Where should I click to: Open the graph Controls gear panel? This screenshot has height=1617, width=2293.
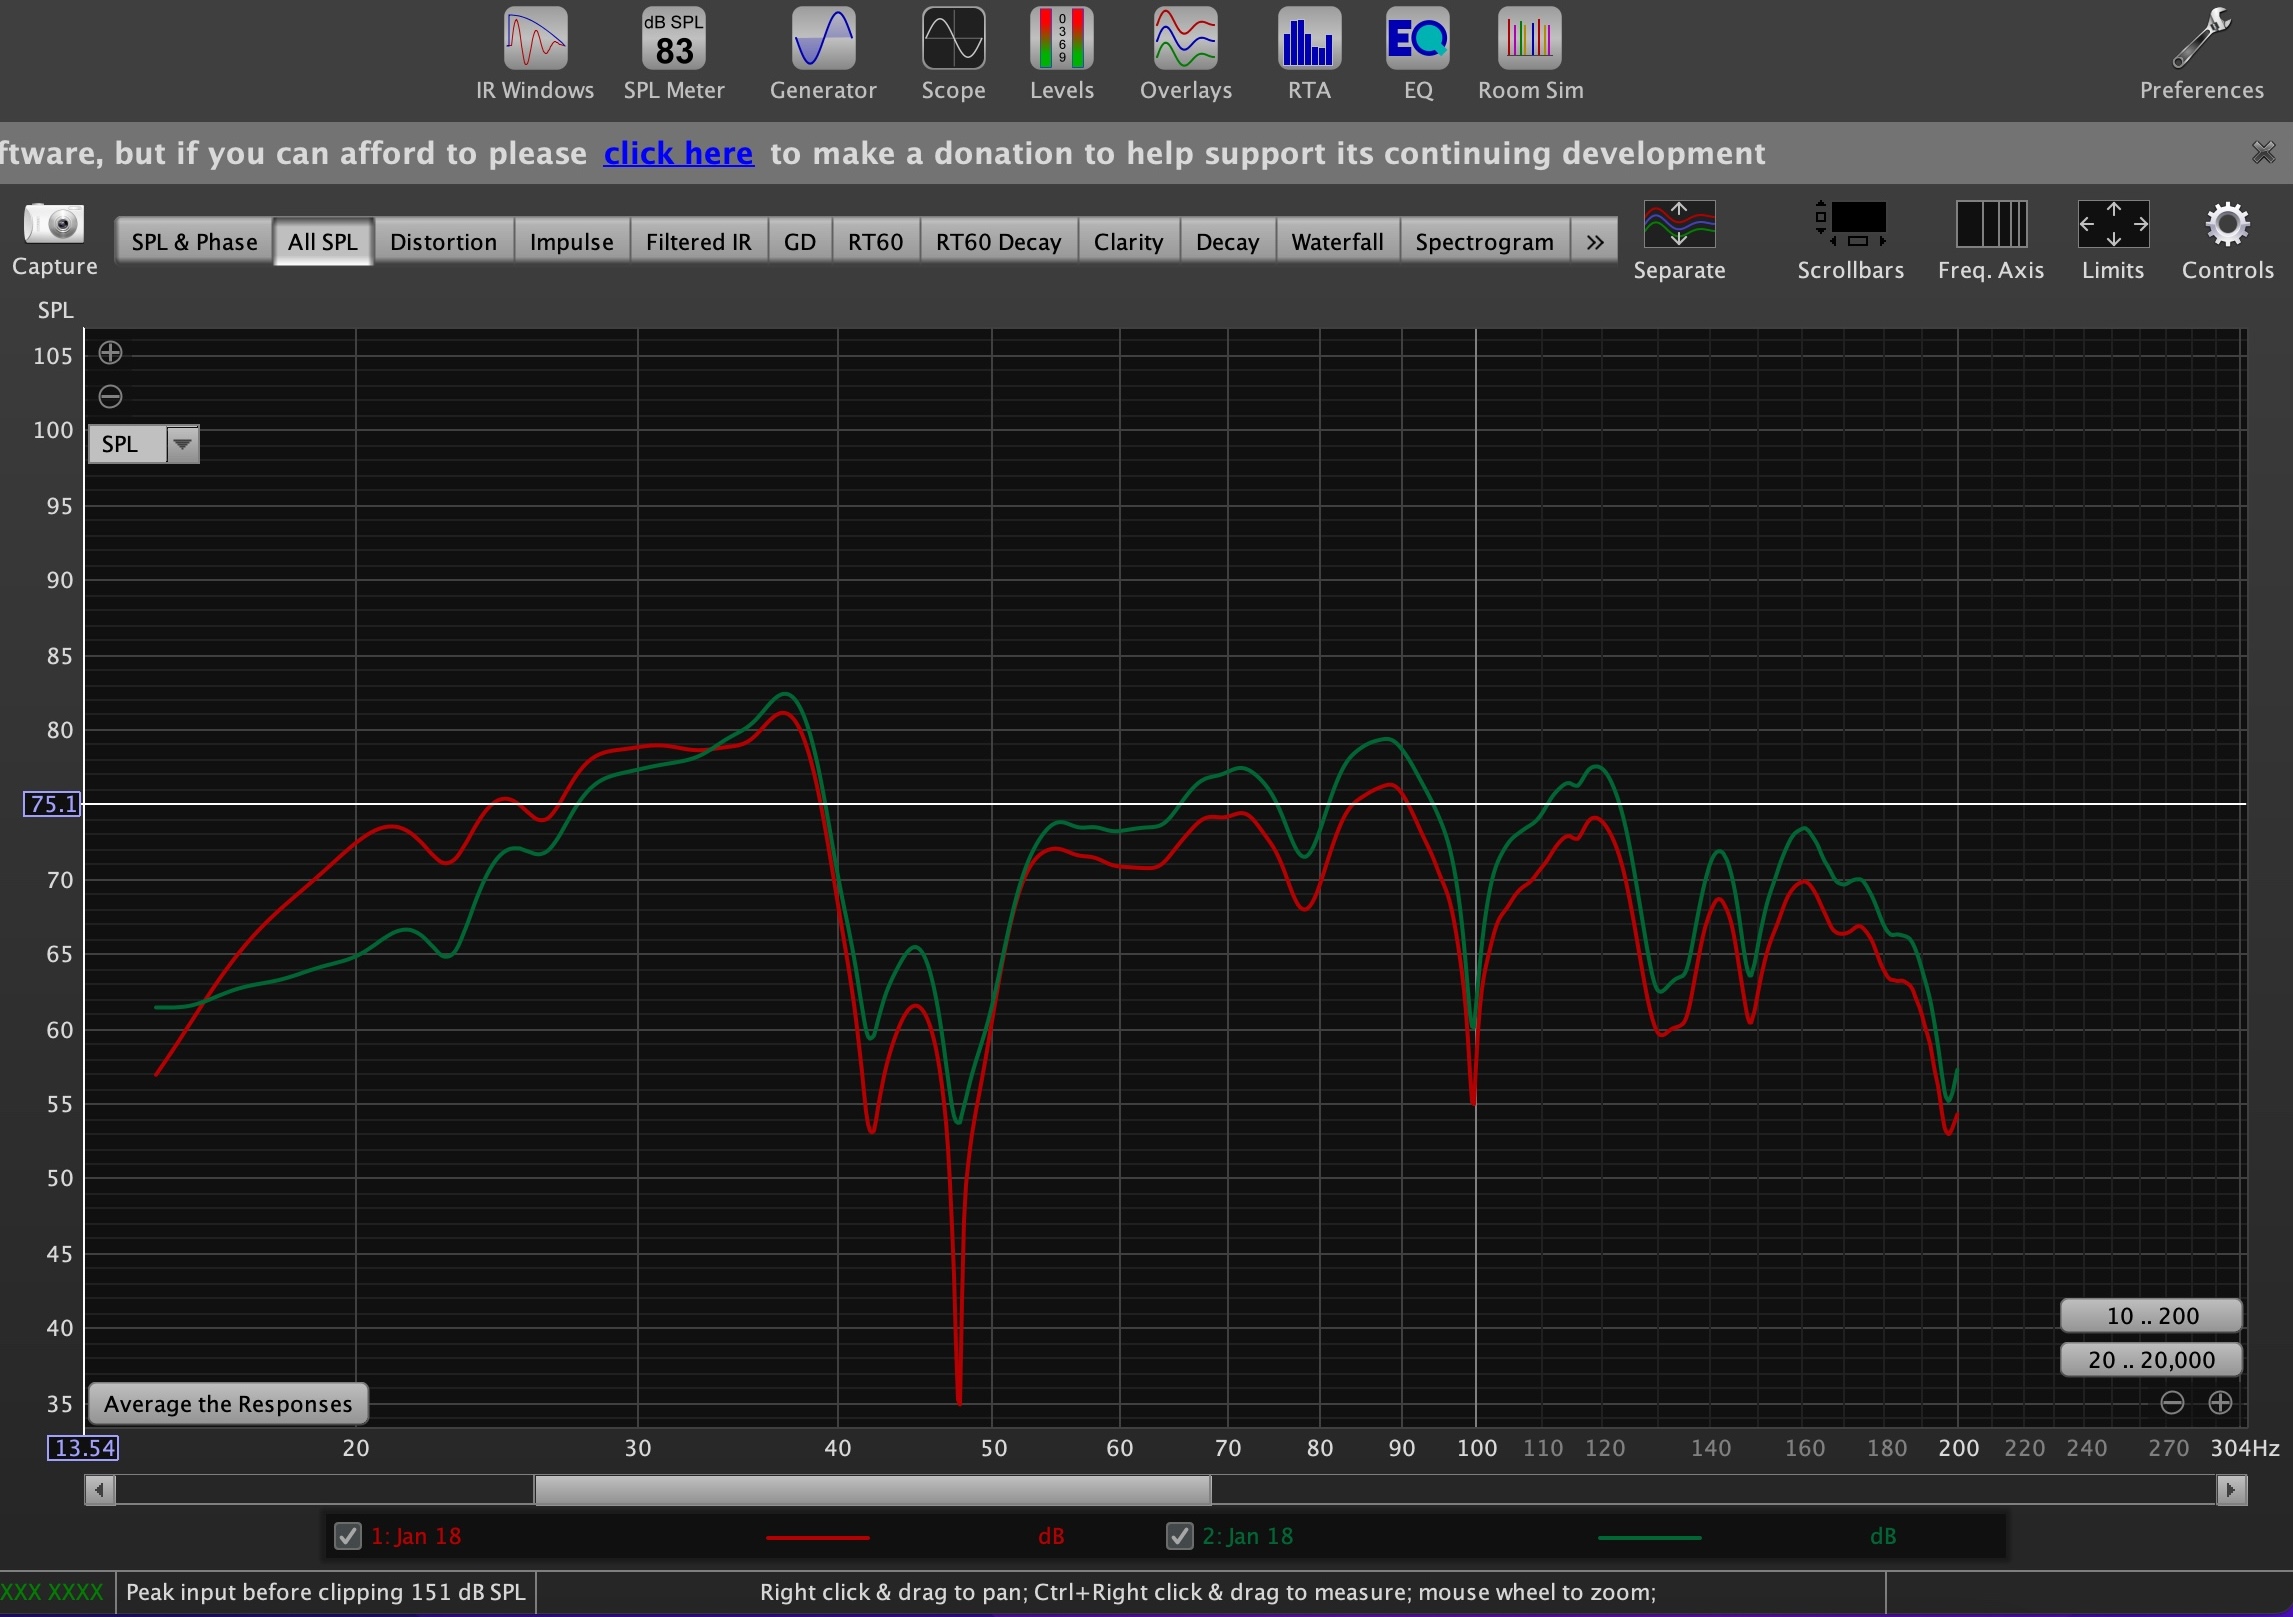point(2227,226)
